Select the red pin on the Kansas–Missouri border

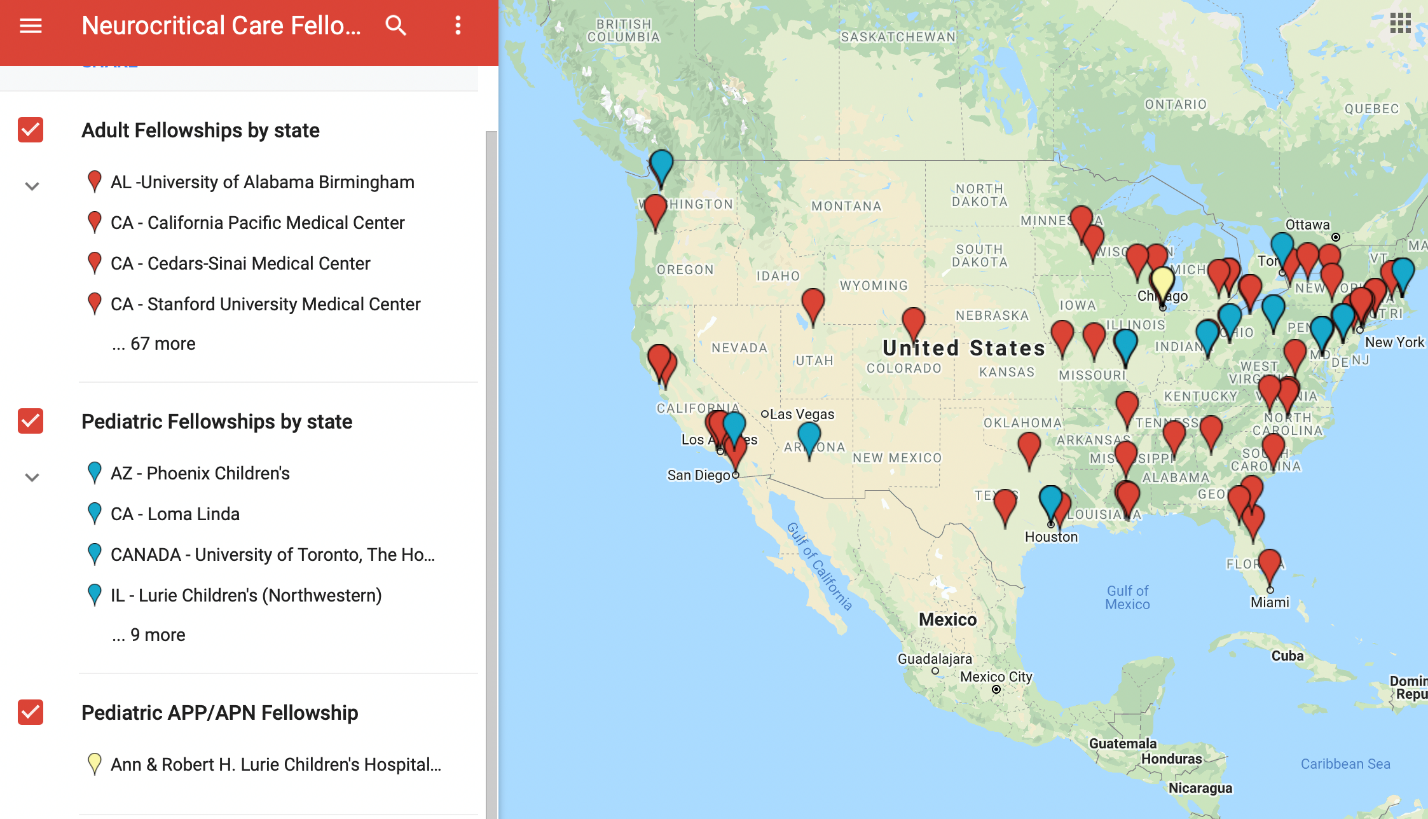tap(1062, 340)
